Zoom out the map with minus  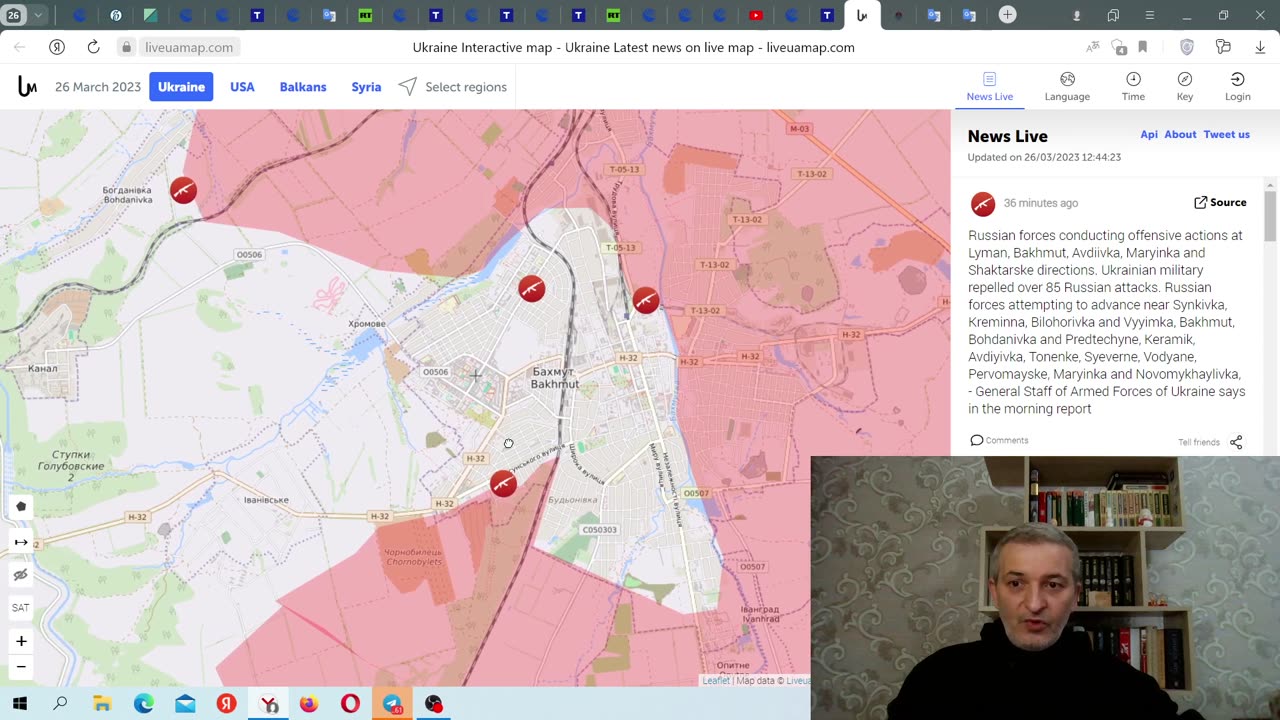tap(21, 666)
